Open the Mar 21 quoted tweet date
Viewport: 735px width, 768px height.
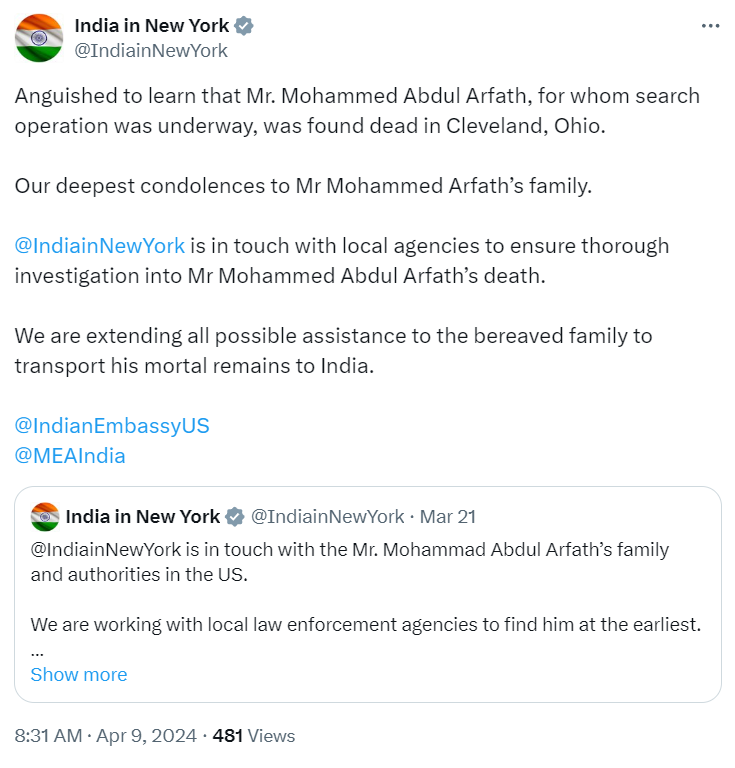pos(448,517)
